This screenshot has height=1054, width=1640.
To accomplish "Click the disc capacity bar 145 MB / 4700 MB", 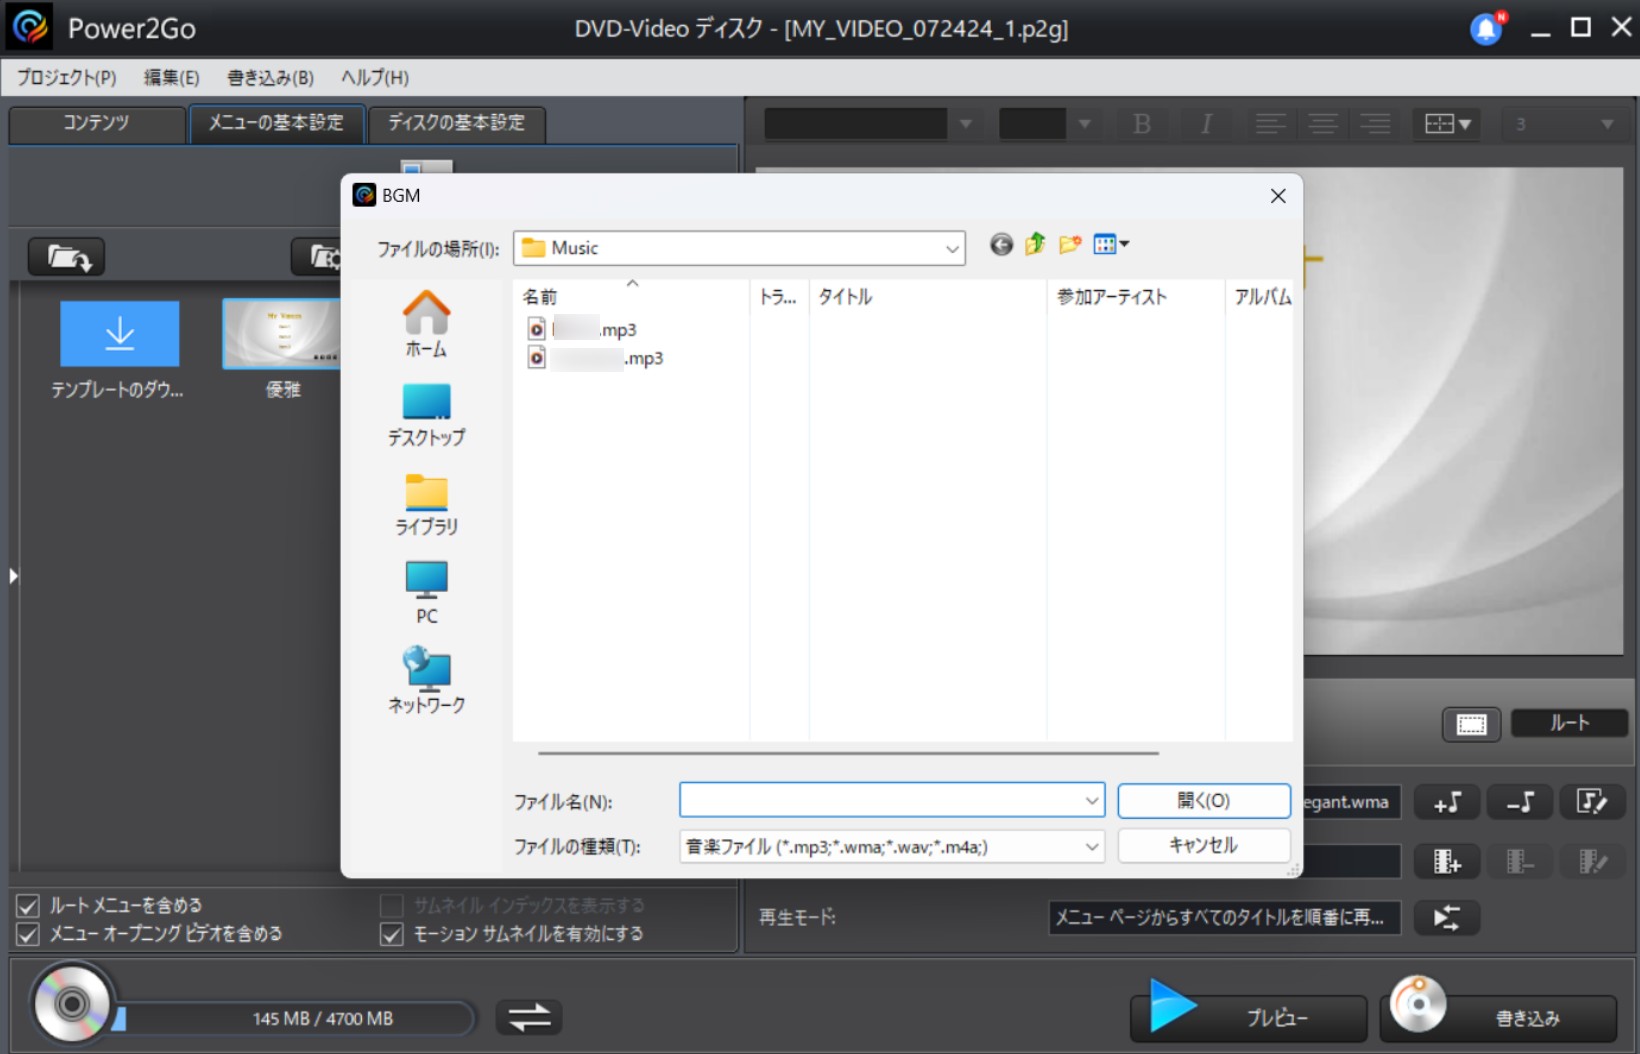I will (x=294, y=1019).
